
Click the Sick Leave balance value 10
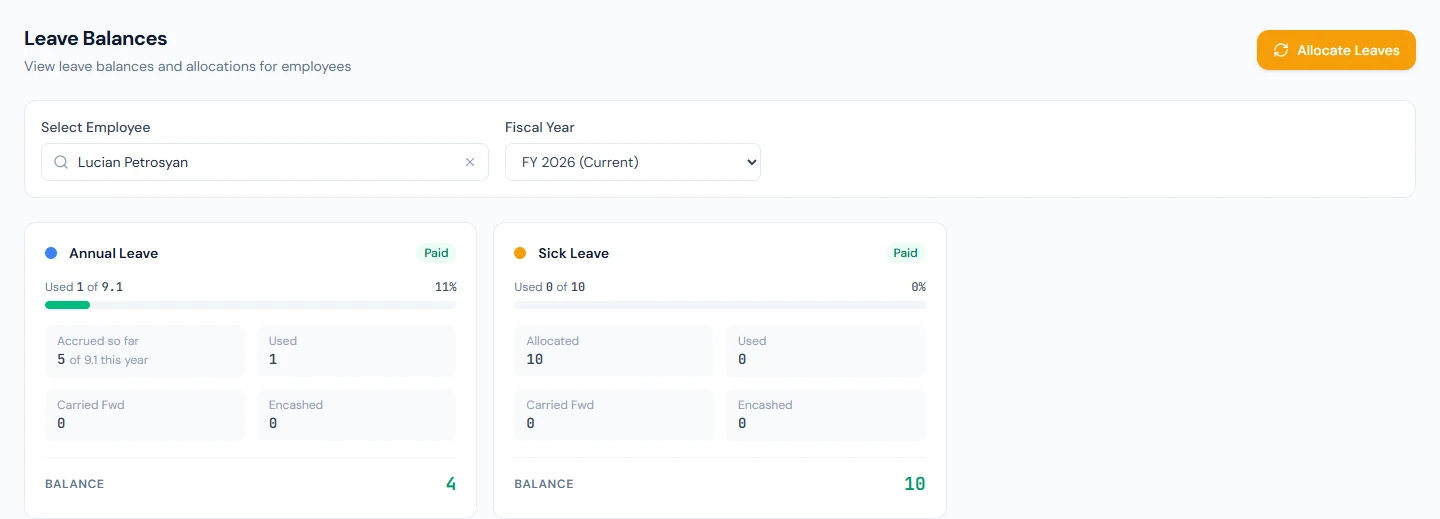pyautogui.click(x=915, y=484)
